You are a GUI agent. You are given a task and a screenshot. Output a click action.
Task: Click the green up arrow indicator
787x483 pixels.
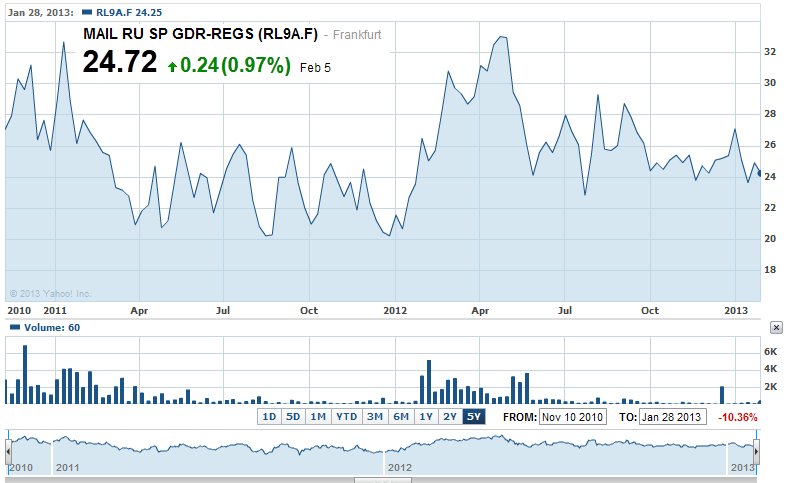tap(172, 66)
